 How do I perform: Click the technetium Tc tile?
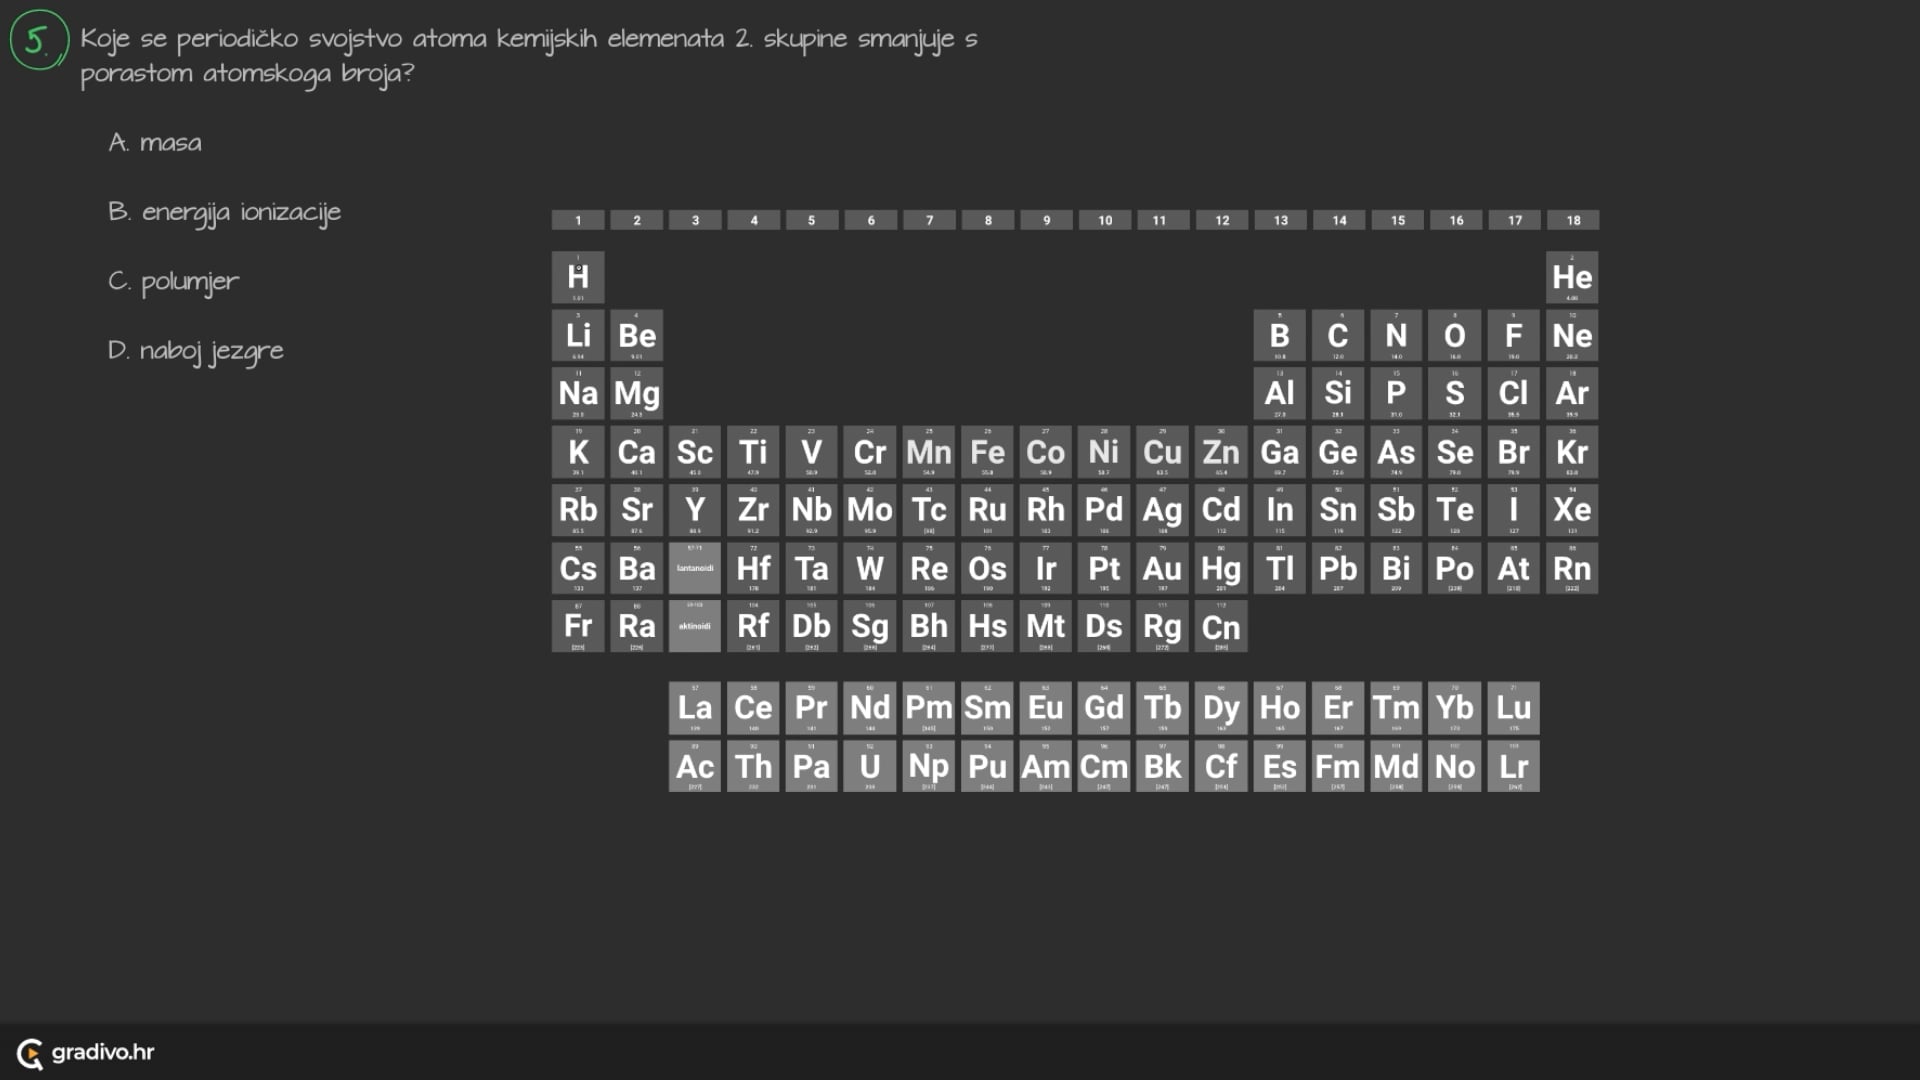click(929, 510)
